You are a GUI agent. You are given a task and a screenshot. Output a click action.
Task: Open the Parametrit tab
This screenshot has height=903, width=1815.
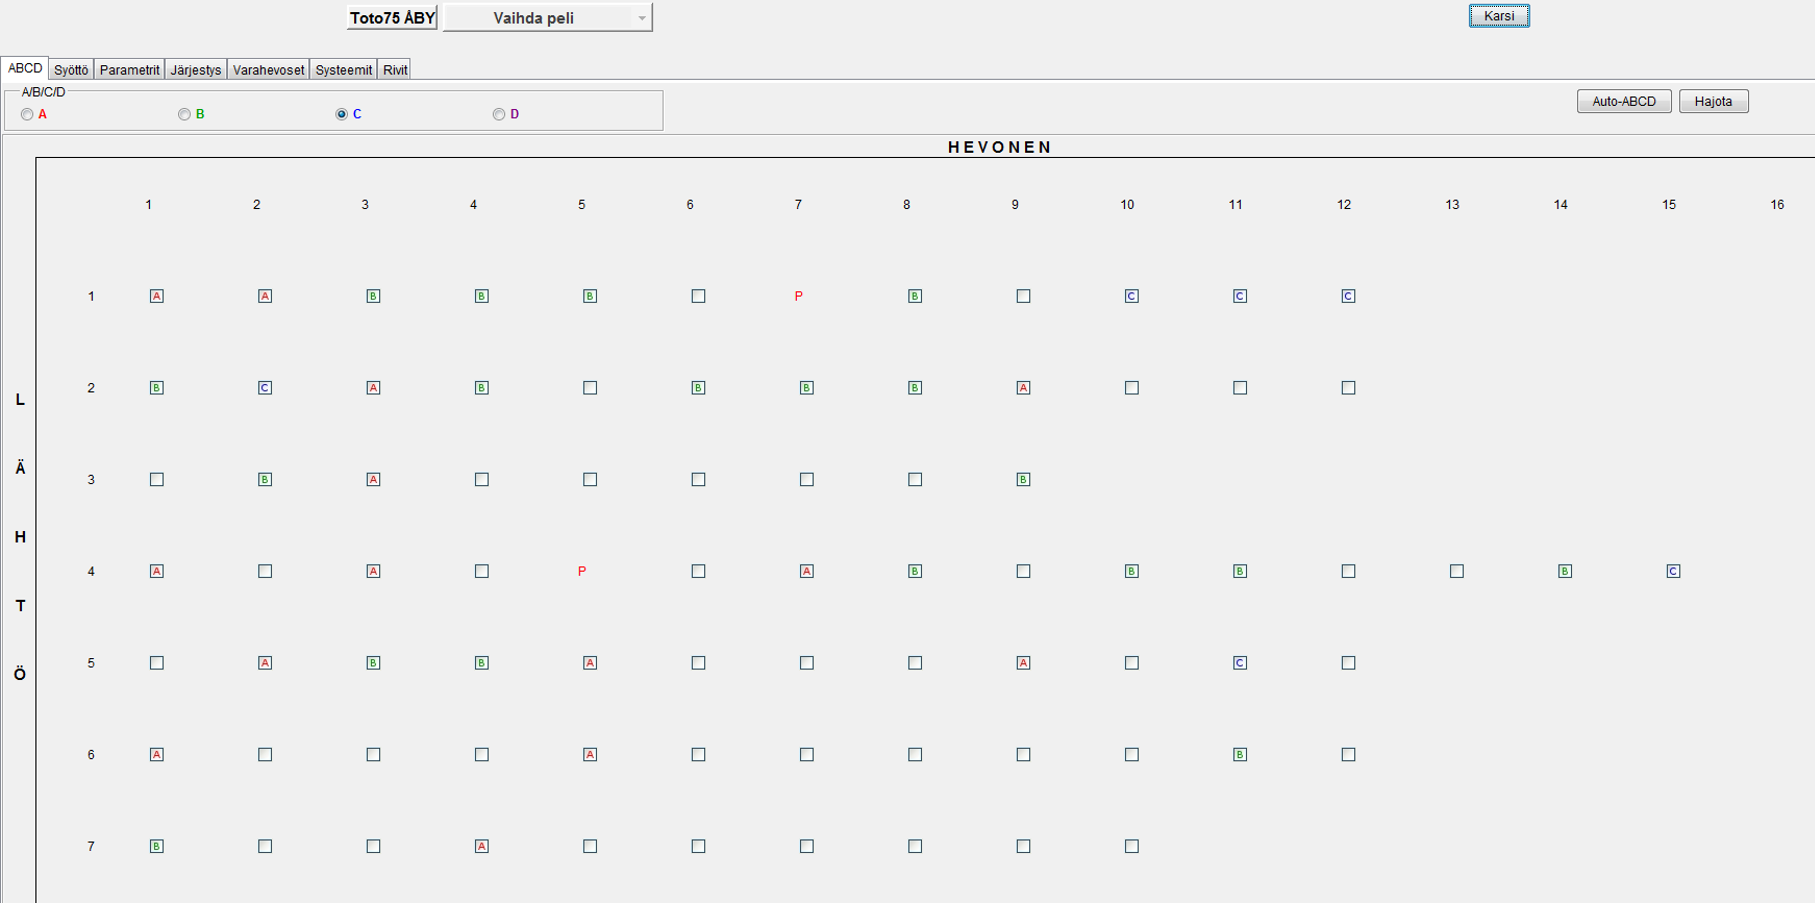(129, 70)
